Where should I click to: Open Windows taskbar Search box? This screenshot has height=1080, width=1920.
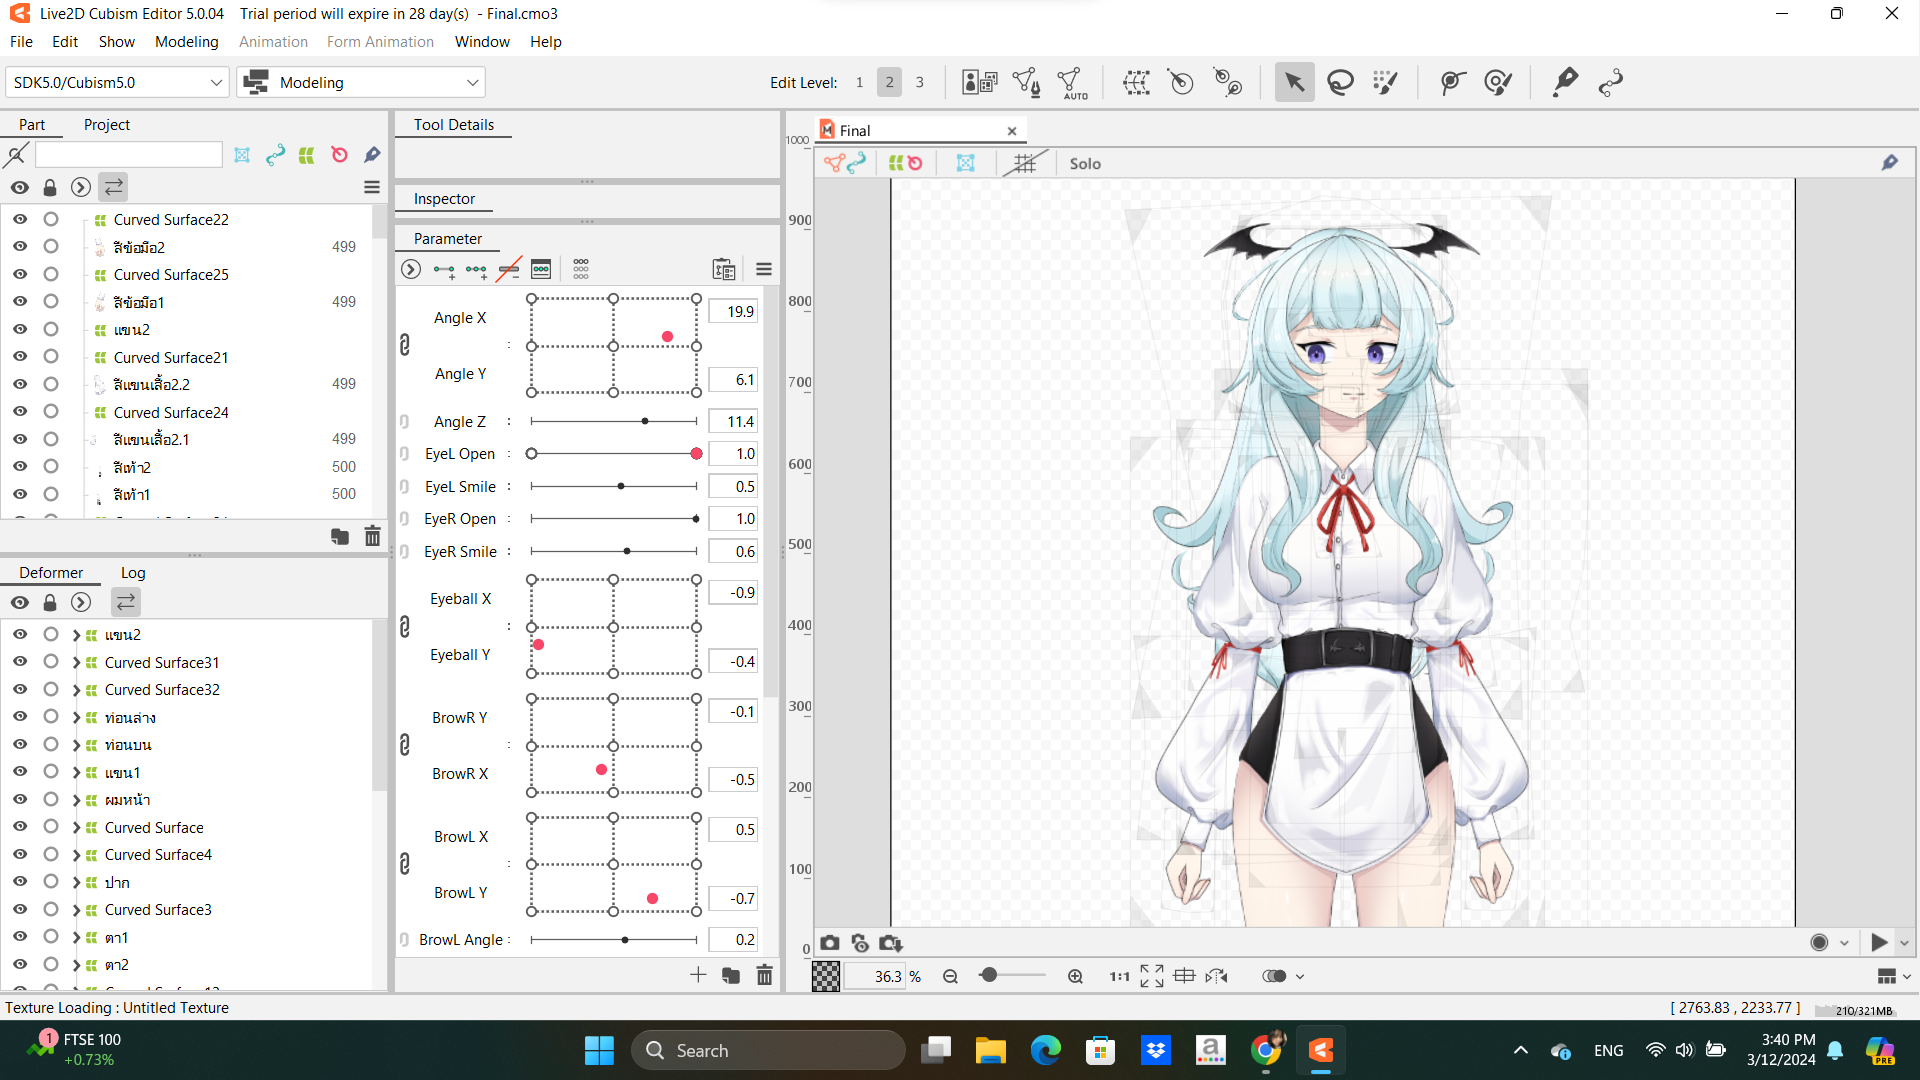click(x=768, y=1050)
